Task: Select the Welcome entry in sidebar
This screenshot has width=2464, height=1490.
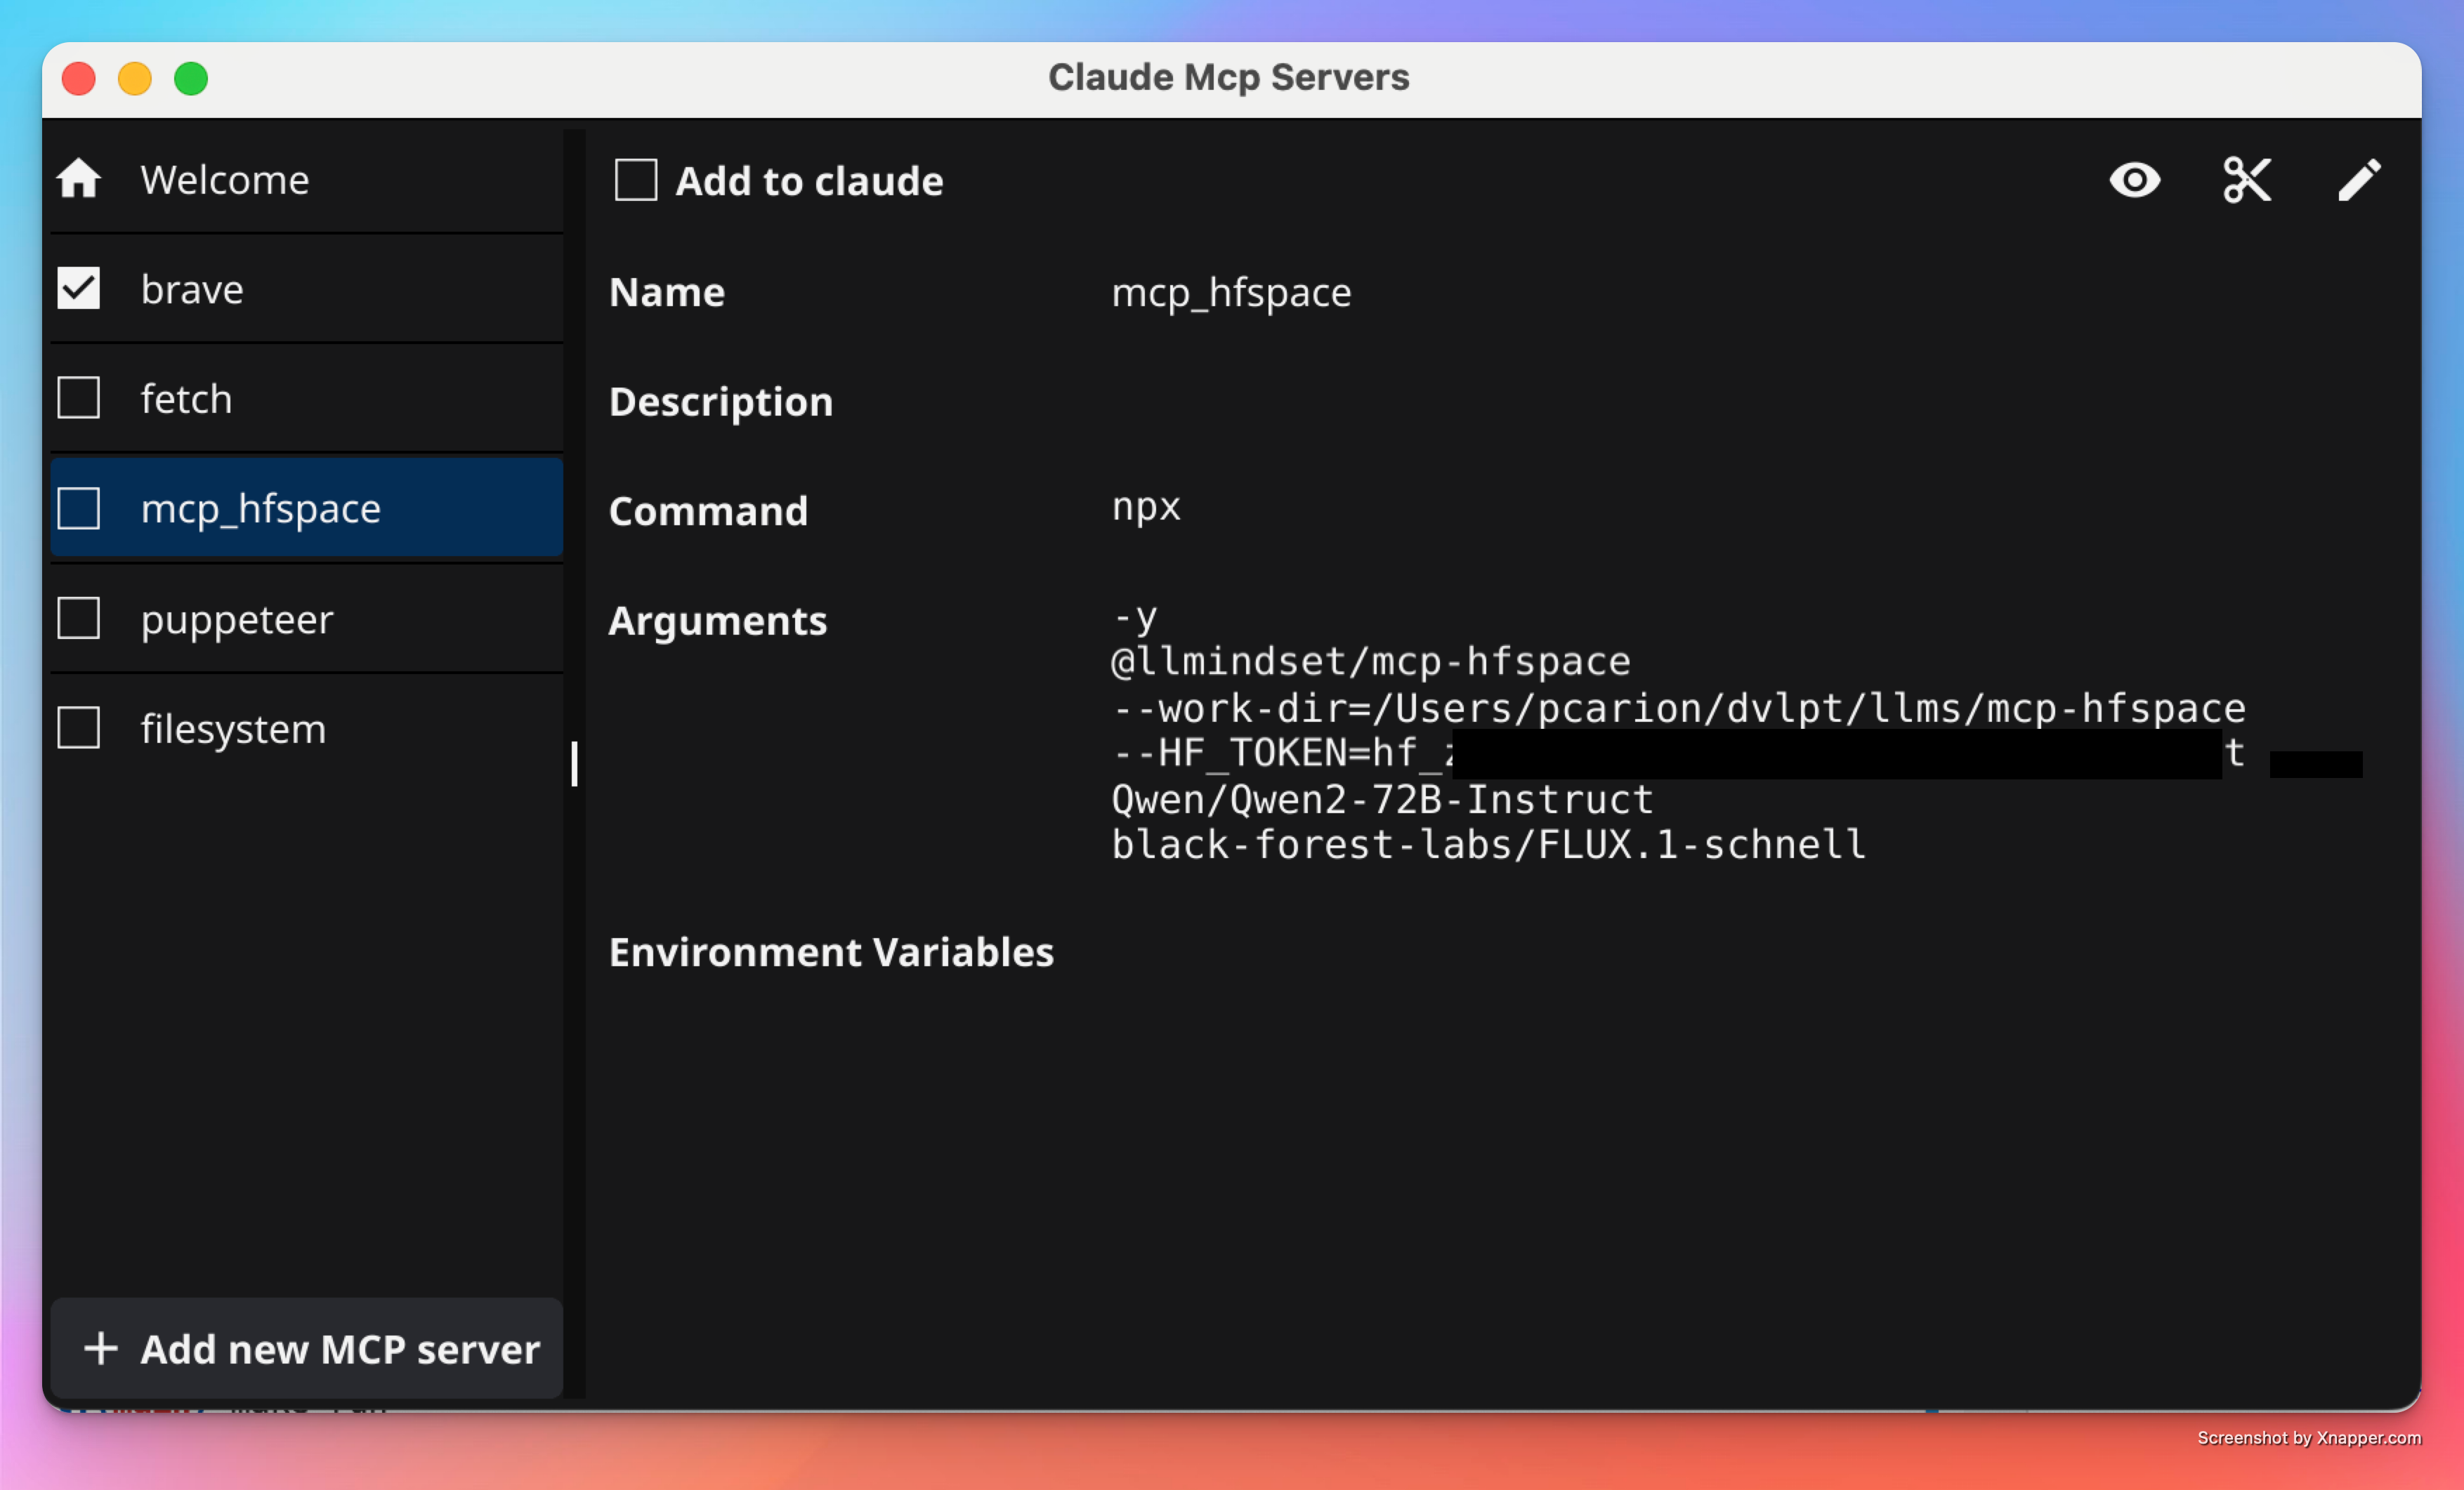Action: (225, 180)
